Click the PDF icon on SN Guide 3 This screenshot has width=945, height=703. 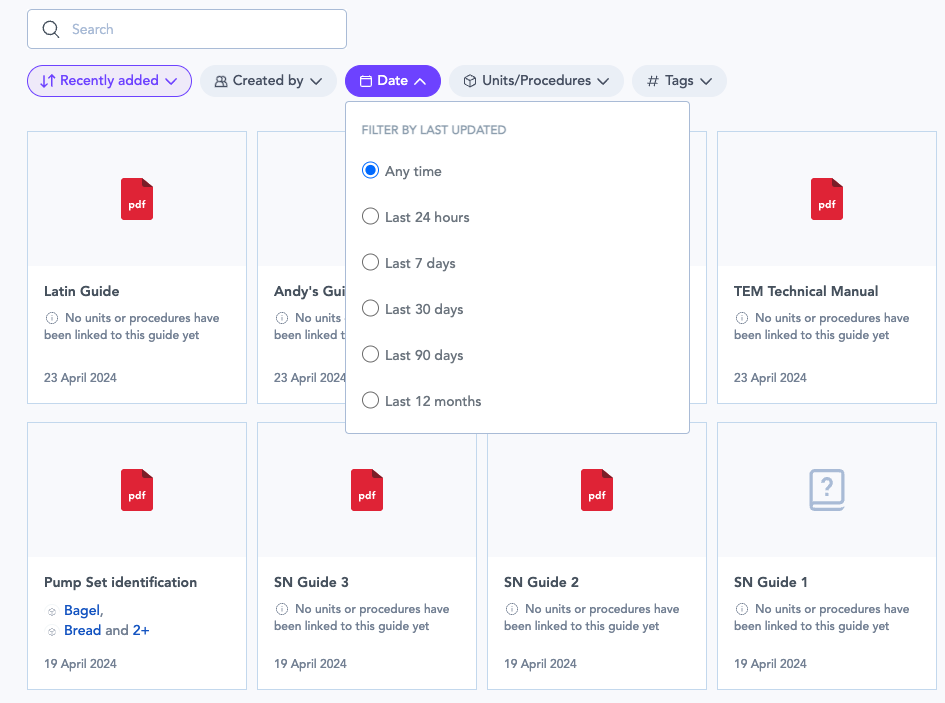tap(367, 490)
